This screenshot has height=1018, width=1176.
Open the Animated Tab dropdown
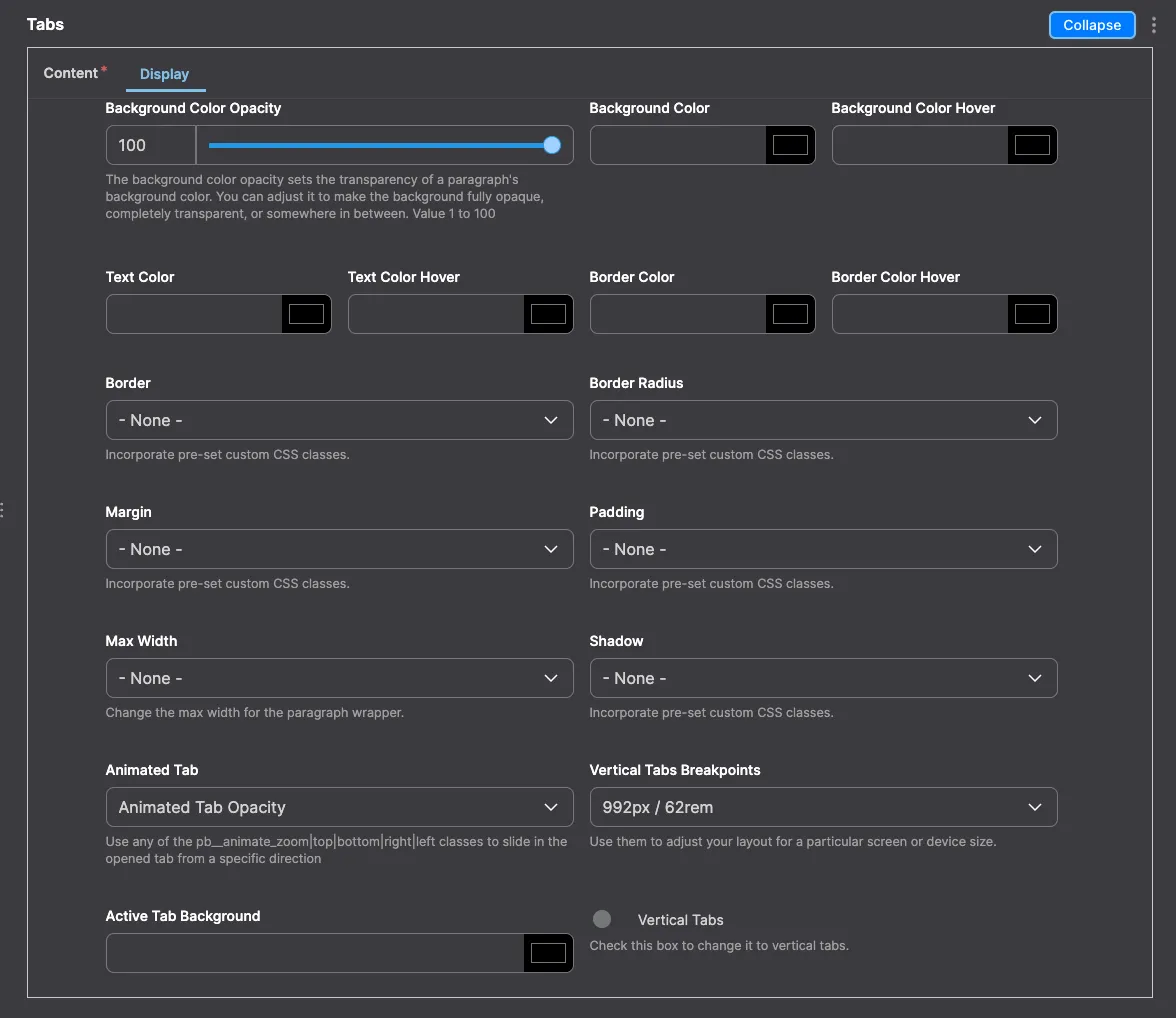pyautogui.click(x=340, y=807)
